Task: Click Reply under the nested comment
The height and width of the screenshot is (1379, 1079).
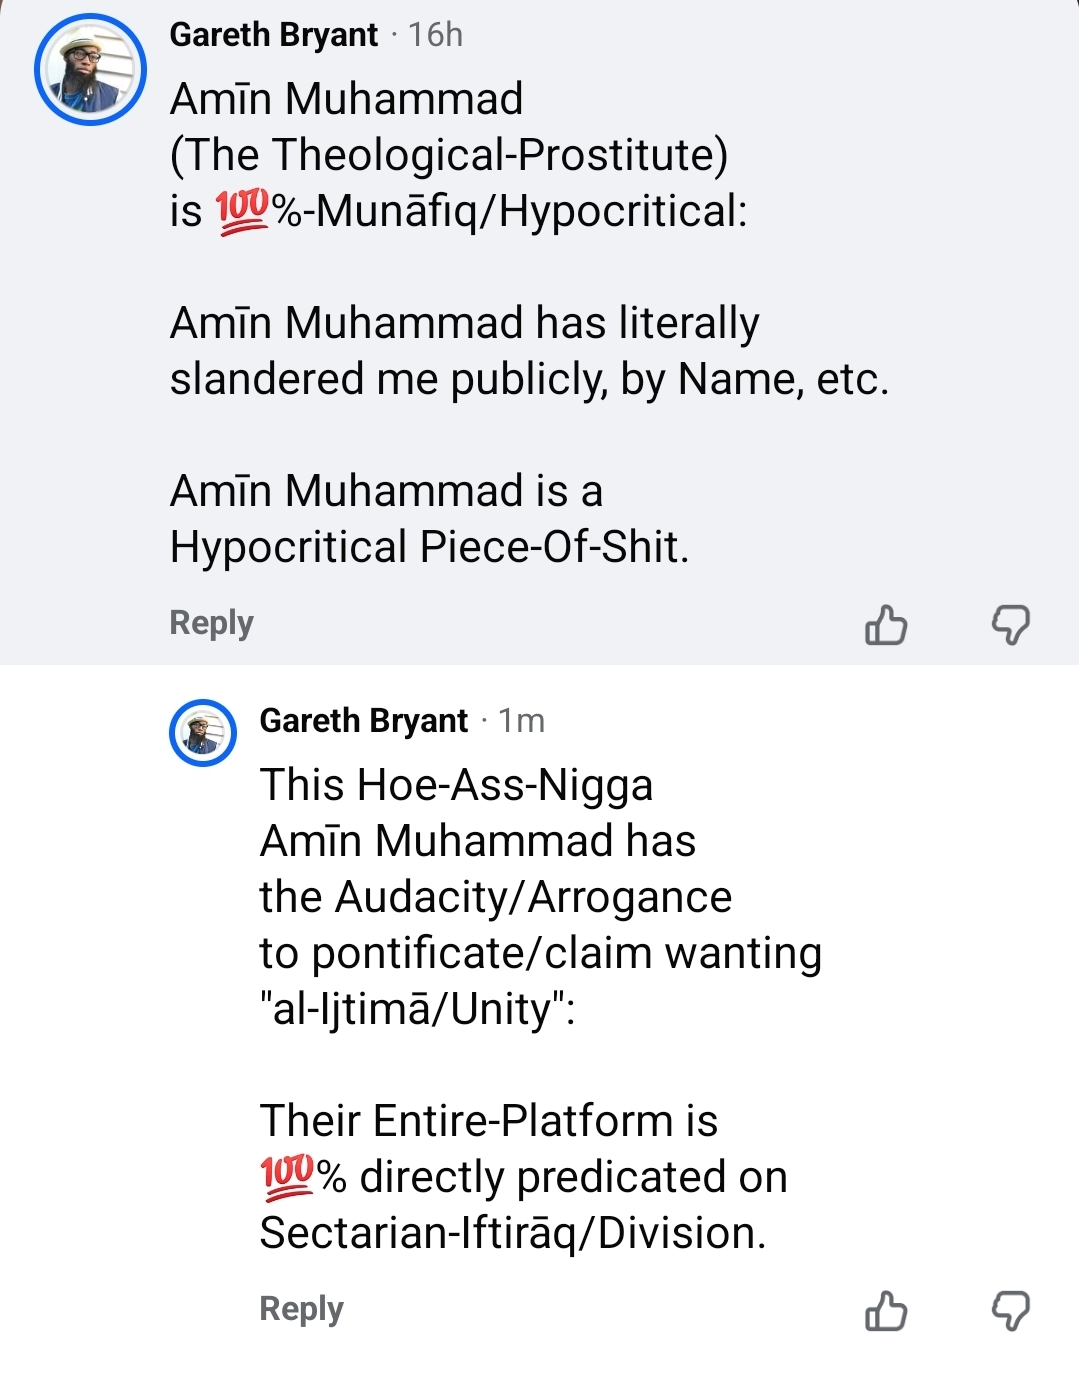Action: coord(299,1307)
